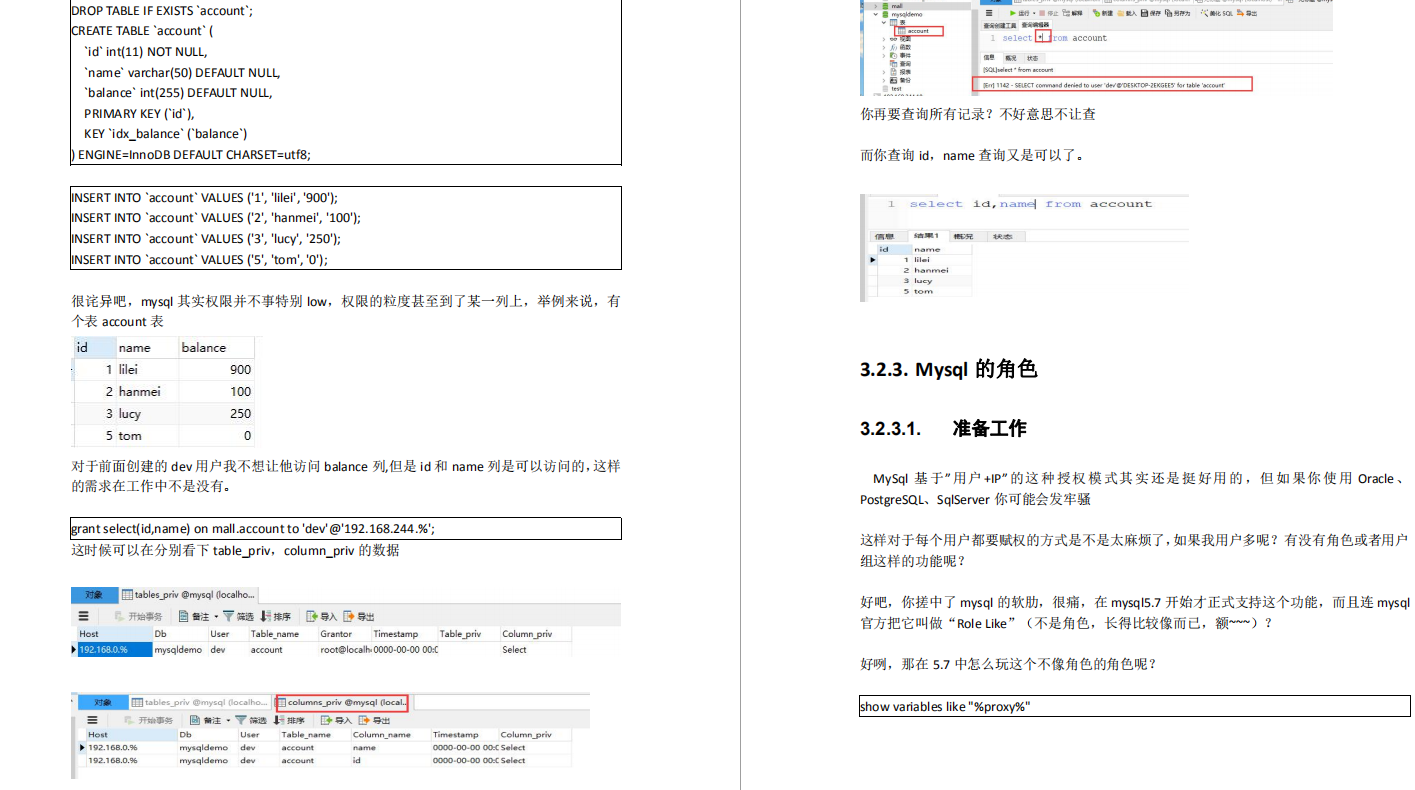Click the balance column header in the account table
Viewport: 1415px width, 790px height.
pyautogui.click(x=215, y=348)
